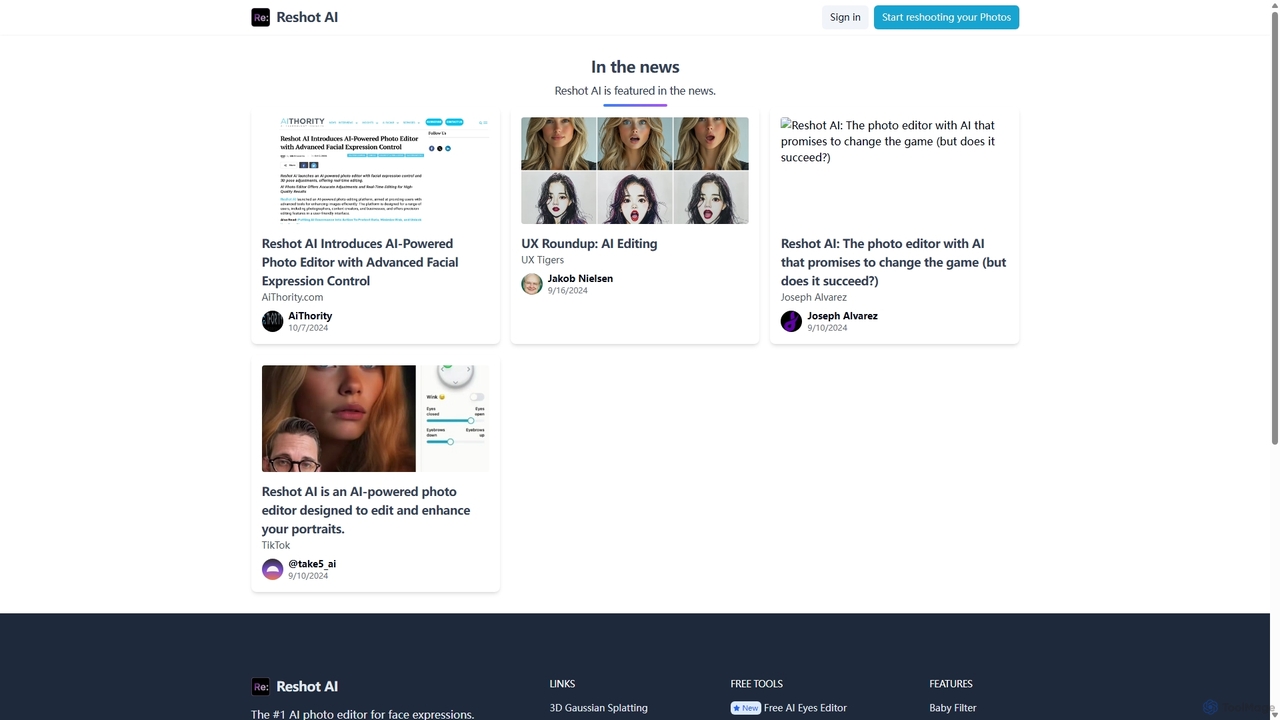Open the 3D Gaussian Splatting footer link

point(598,708)
